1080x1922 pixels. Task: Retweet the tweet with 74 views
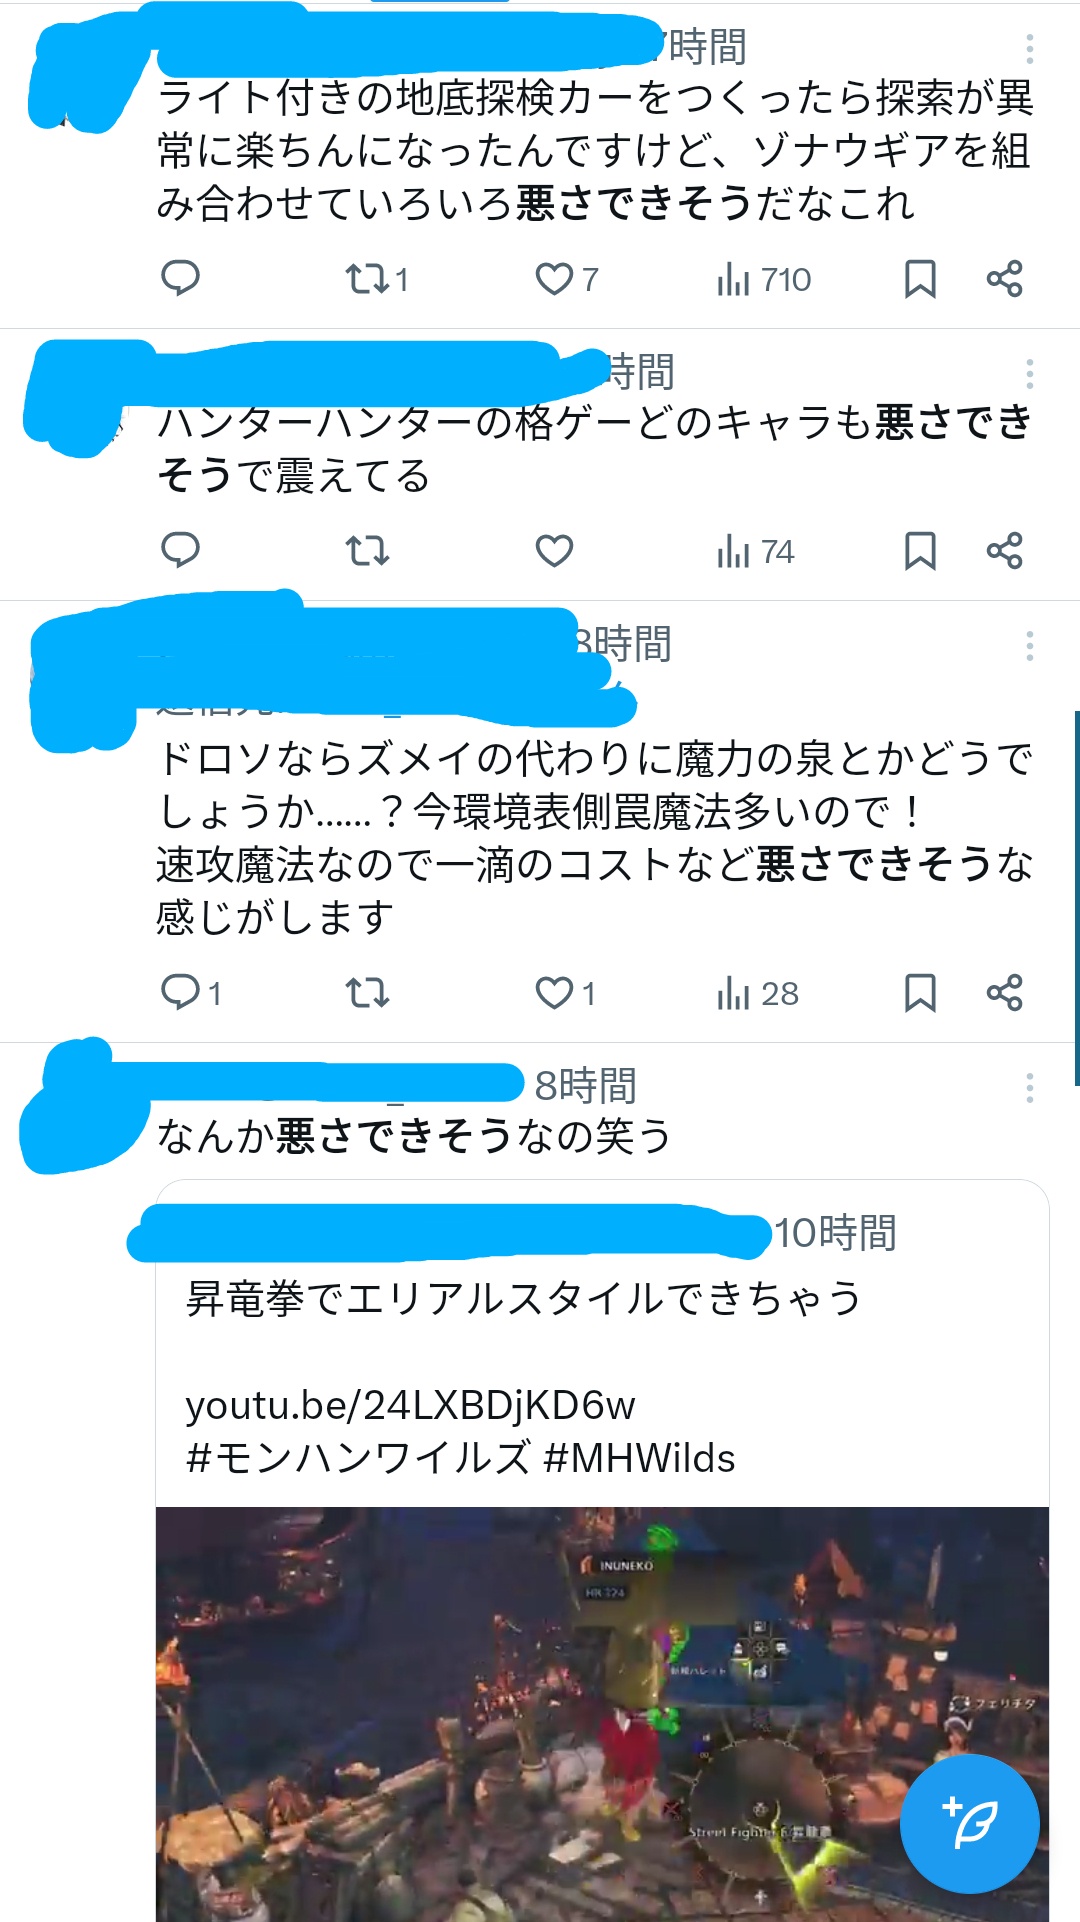tap(367, 550)
